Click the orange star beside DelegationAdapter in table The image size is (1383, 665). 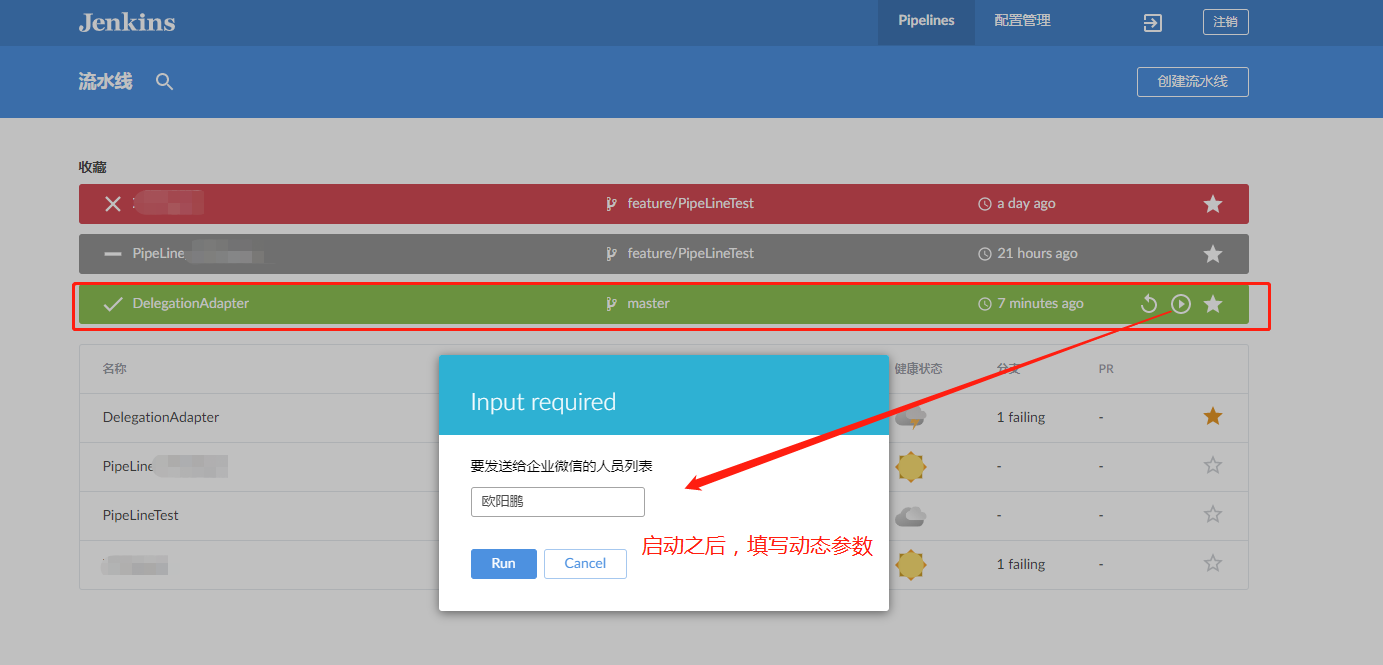(1212, 416)
